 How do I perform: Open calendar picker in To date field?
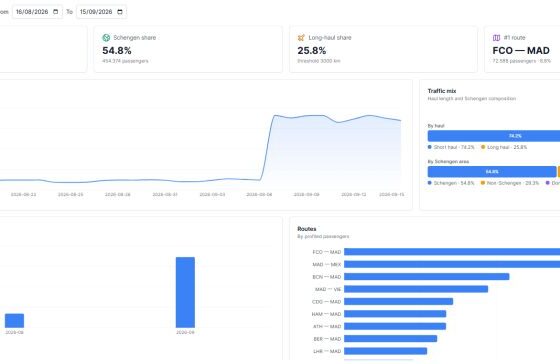[120, 12]
